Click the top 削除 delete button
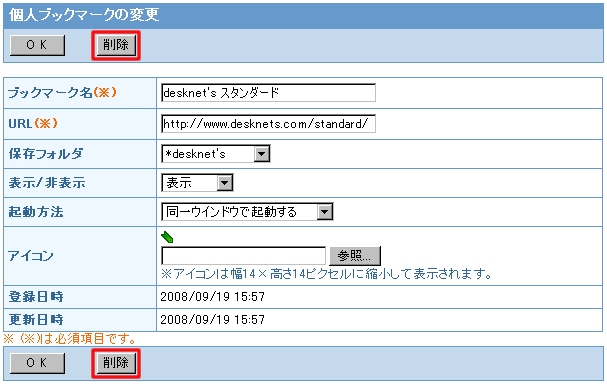The width and height of the screenshot is (607, 384). (x=116, y=45)
